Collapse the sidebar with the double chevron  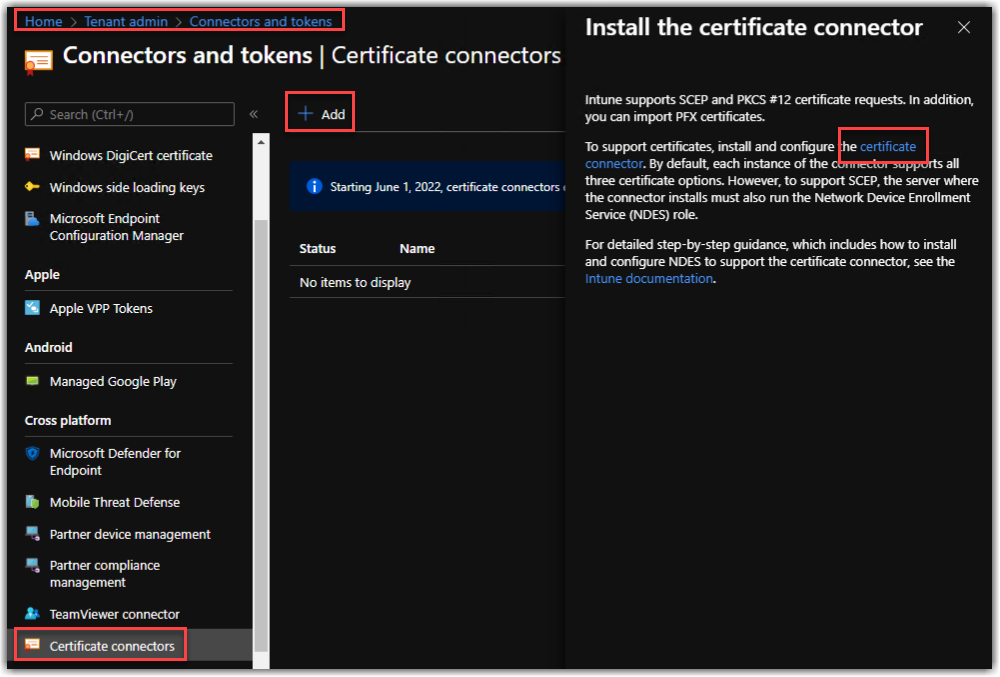pyautogui.click(x=253, y=114)
